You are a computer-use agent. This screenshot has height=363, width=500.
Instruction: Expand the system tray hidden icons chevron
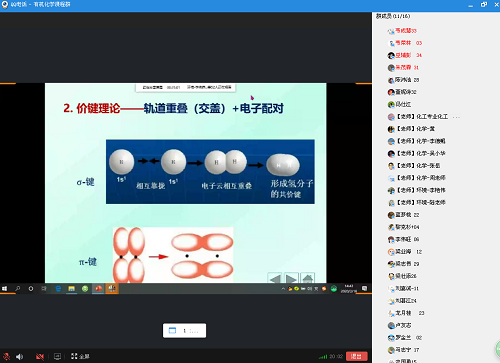pyautogui.click(x=283, y=289)
